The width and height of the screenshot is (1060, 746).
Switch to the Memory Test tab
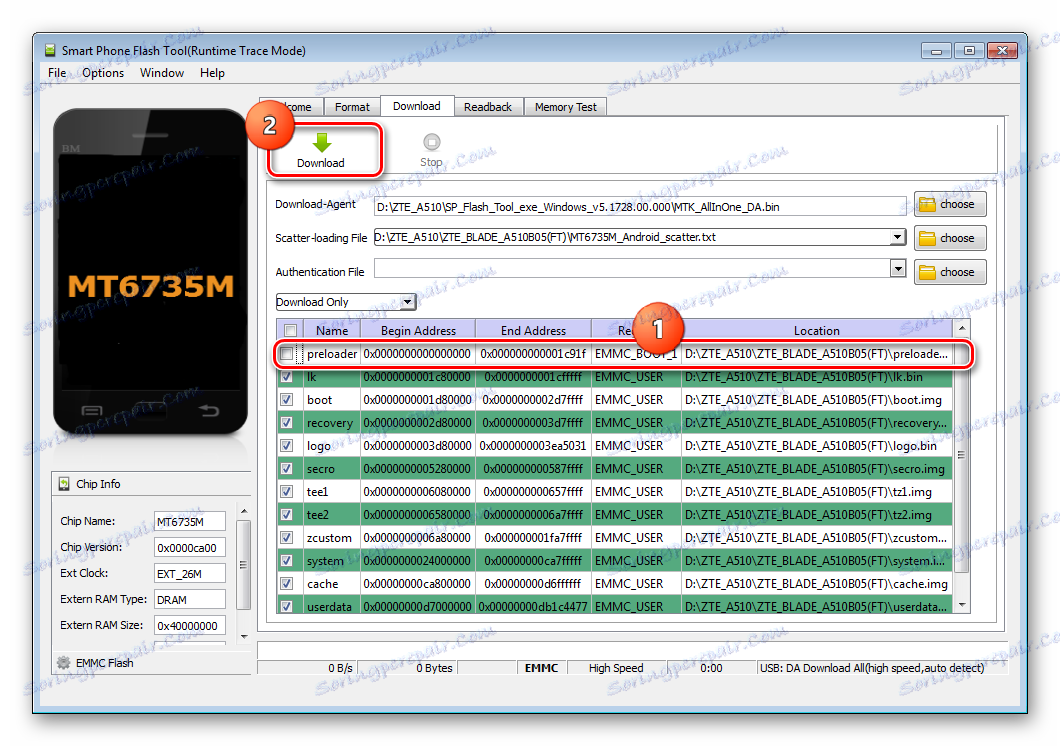pos(565,107)
